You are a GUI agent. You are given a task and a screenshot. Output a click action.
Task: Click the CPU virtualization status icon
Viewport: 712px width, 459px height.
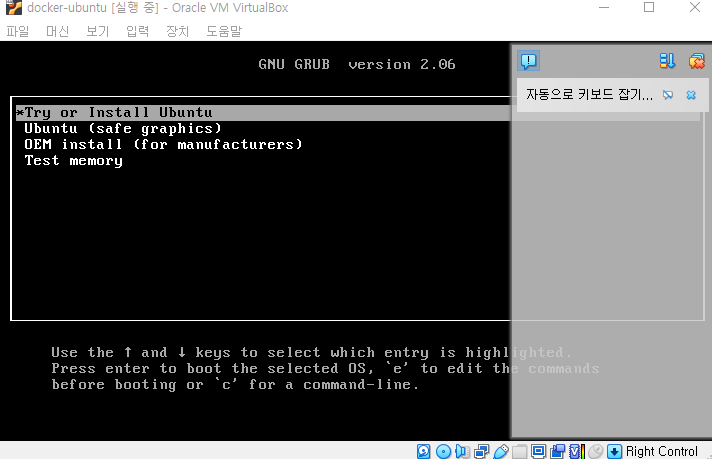(x=577, y=451)
